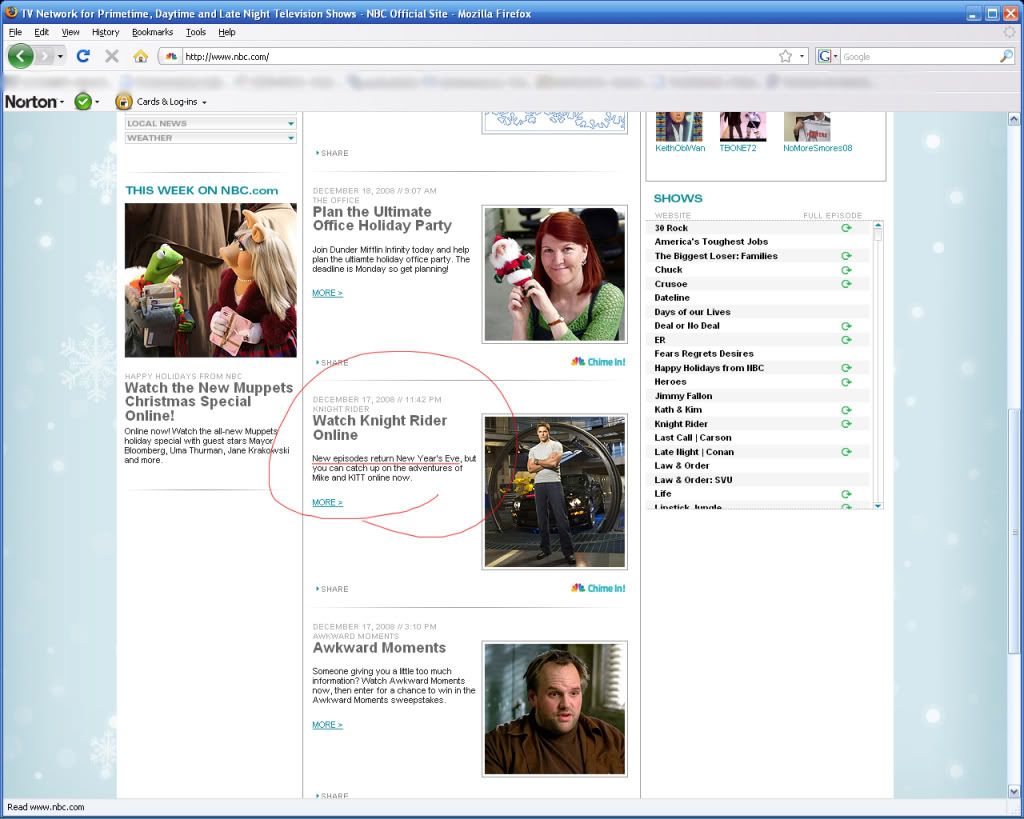
Task: Click the page scrollbar up arrow
Action: [1014, 119]
